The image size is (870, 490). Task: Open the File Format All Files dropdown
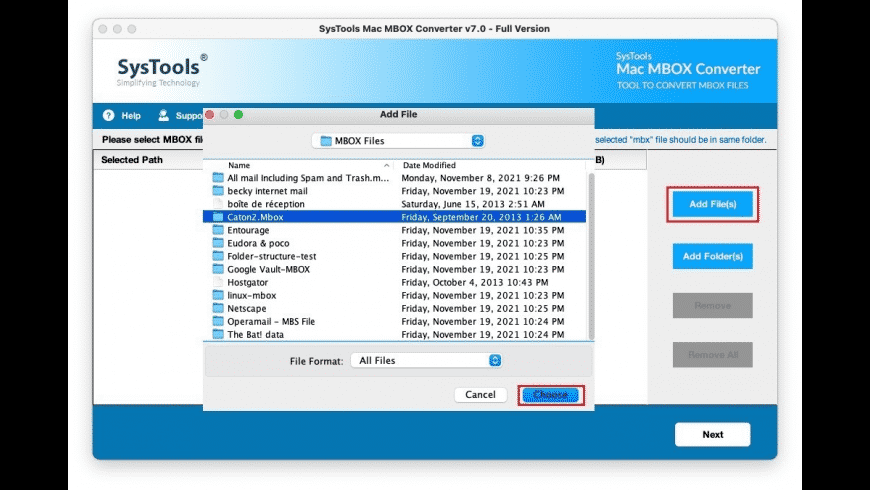pyautogui.click(x=426, y=361)
